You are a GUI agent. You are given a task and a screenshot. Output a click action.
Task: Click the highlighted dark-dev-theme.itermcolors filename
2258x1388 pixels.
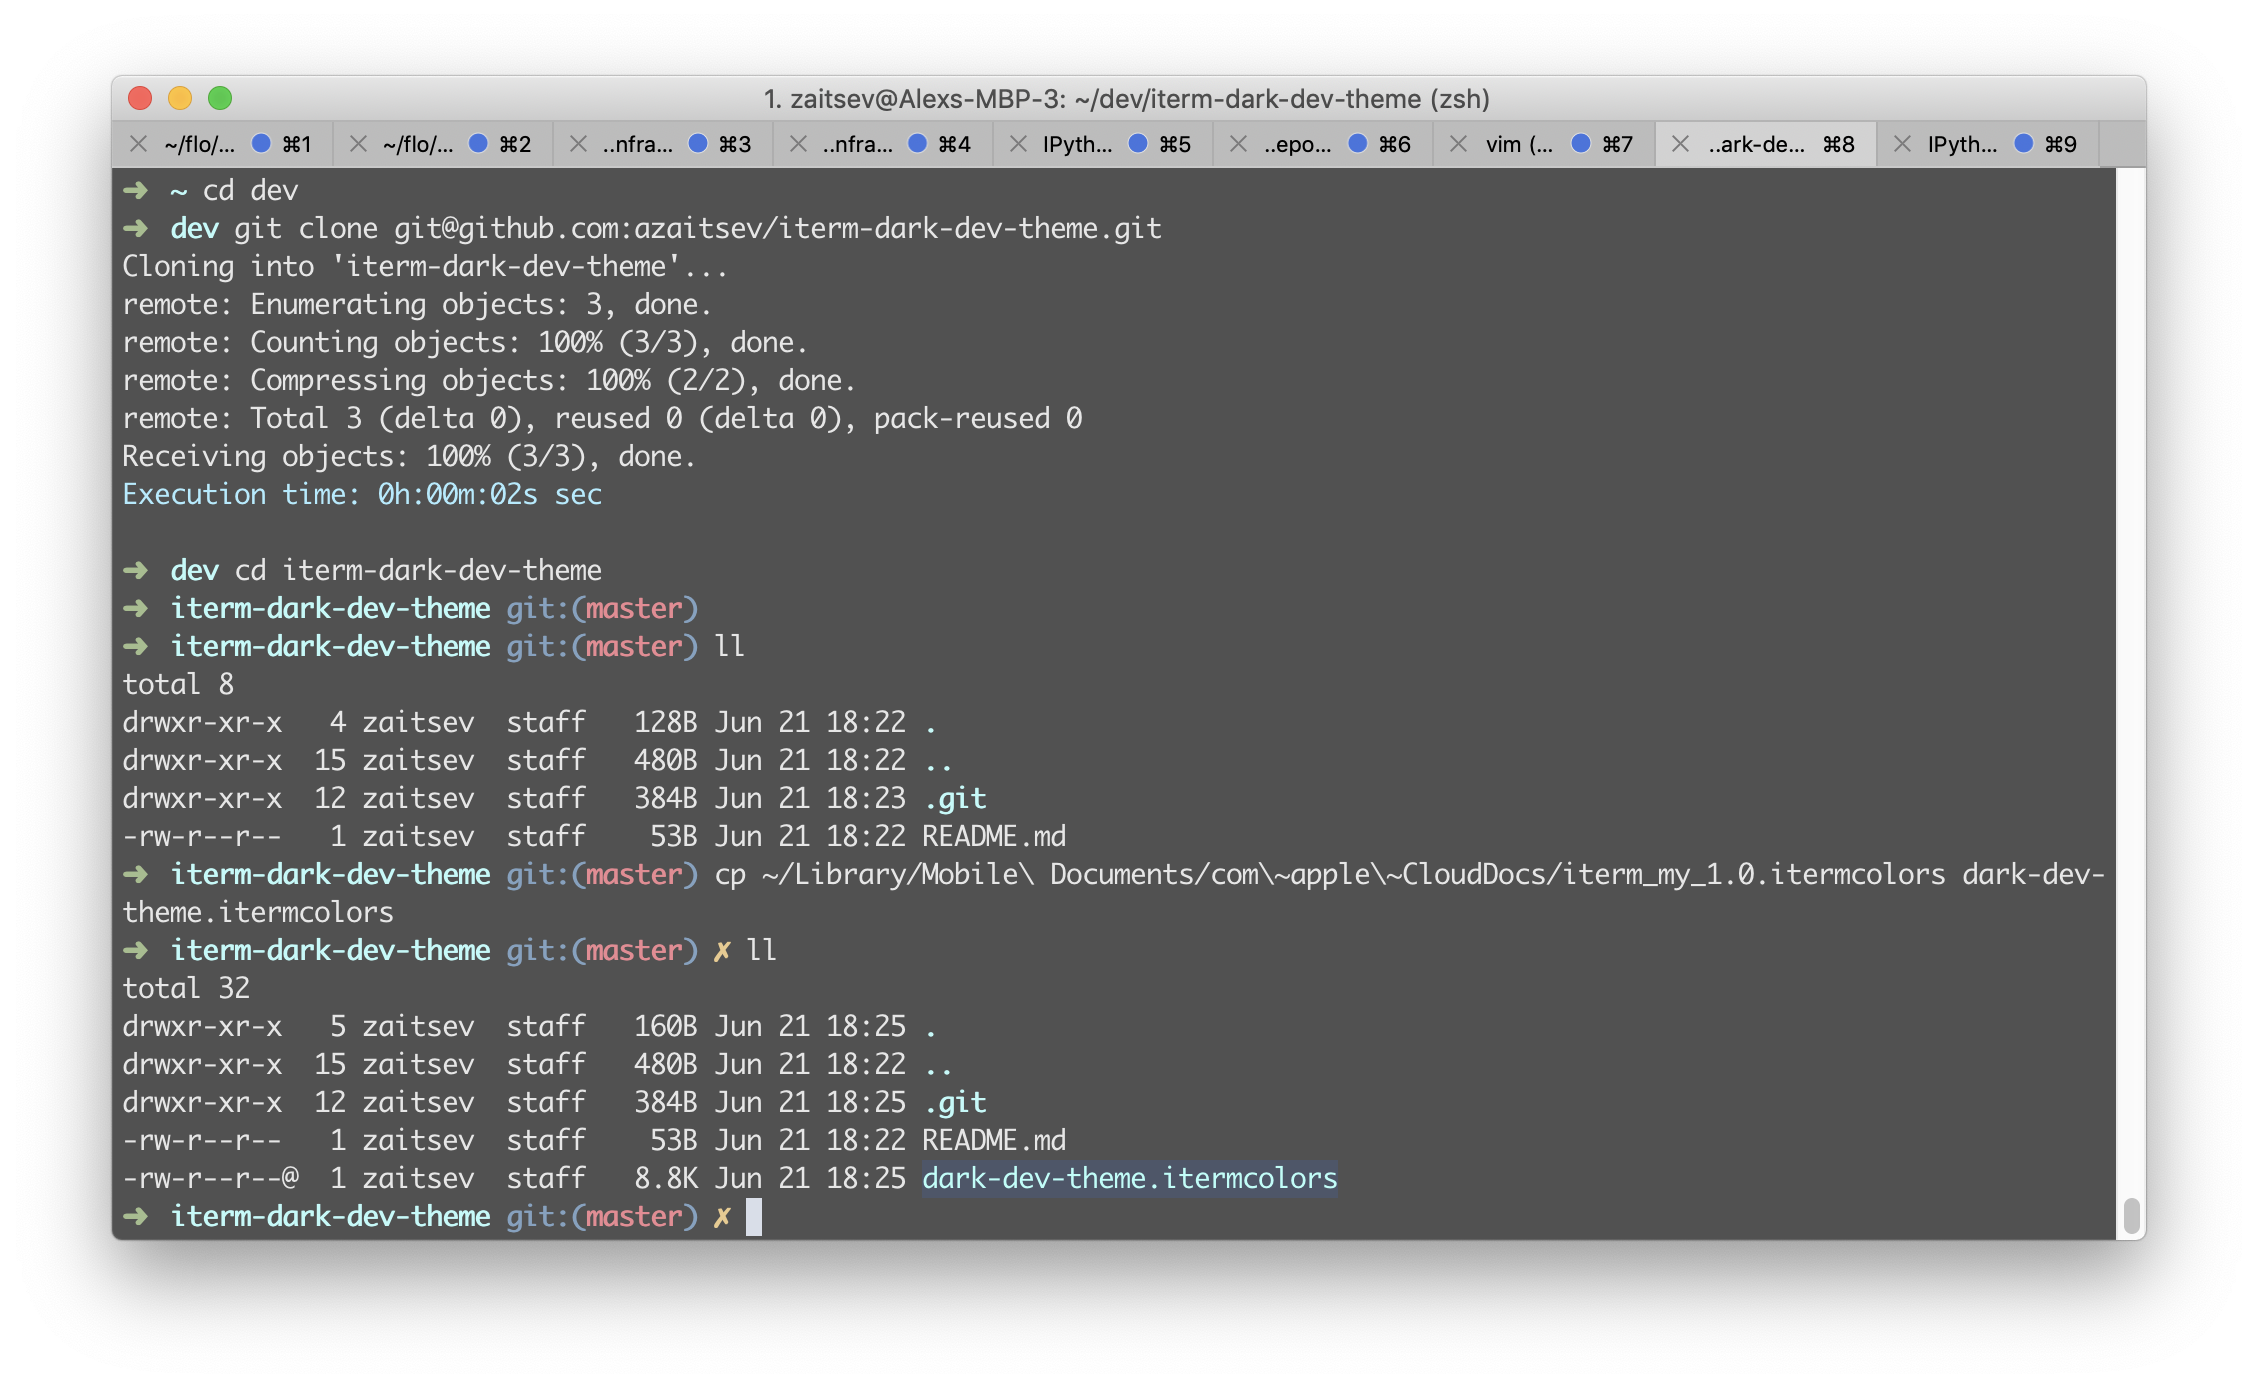1129,1178
